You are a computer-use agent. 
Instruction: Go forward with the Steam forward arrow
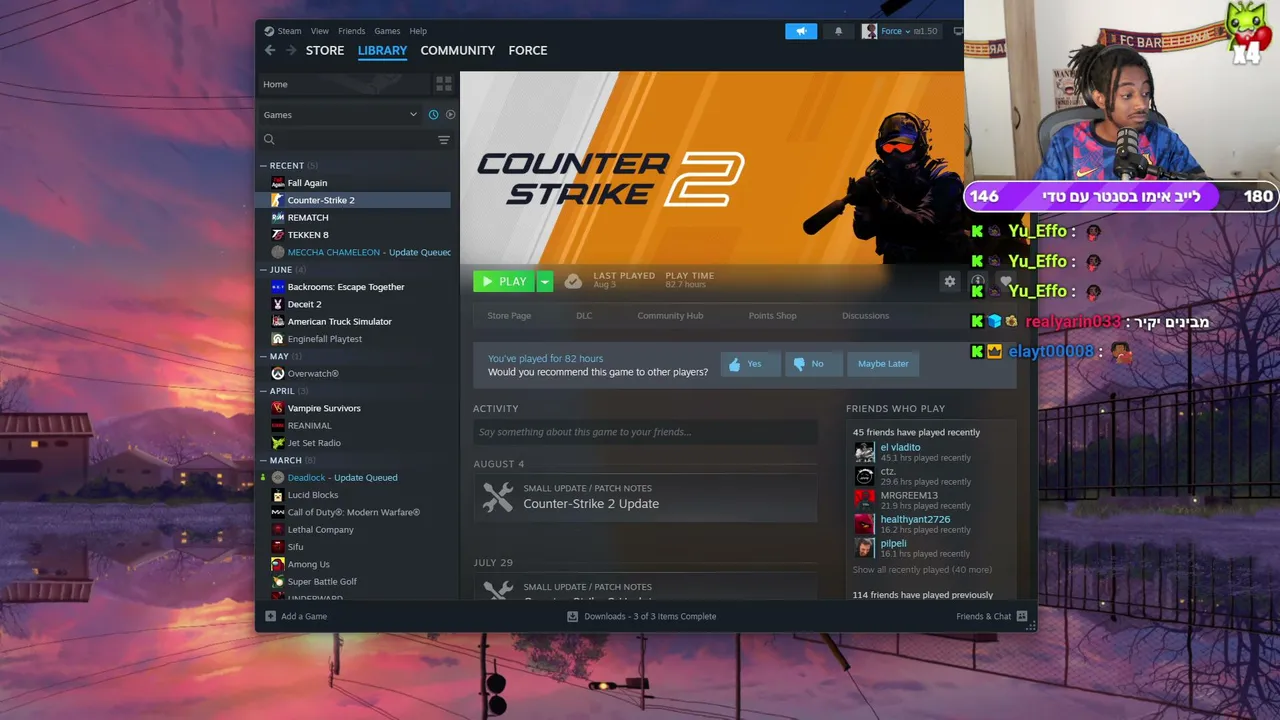click(x=291, y=50)
